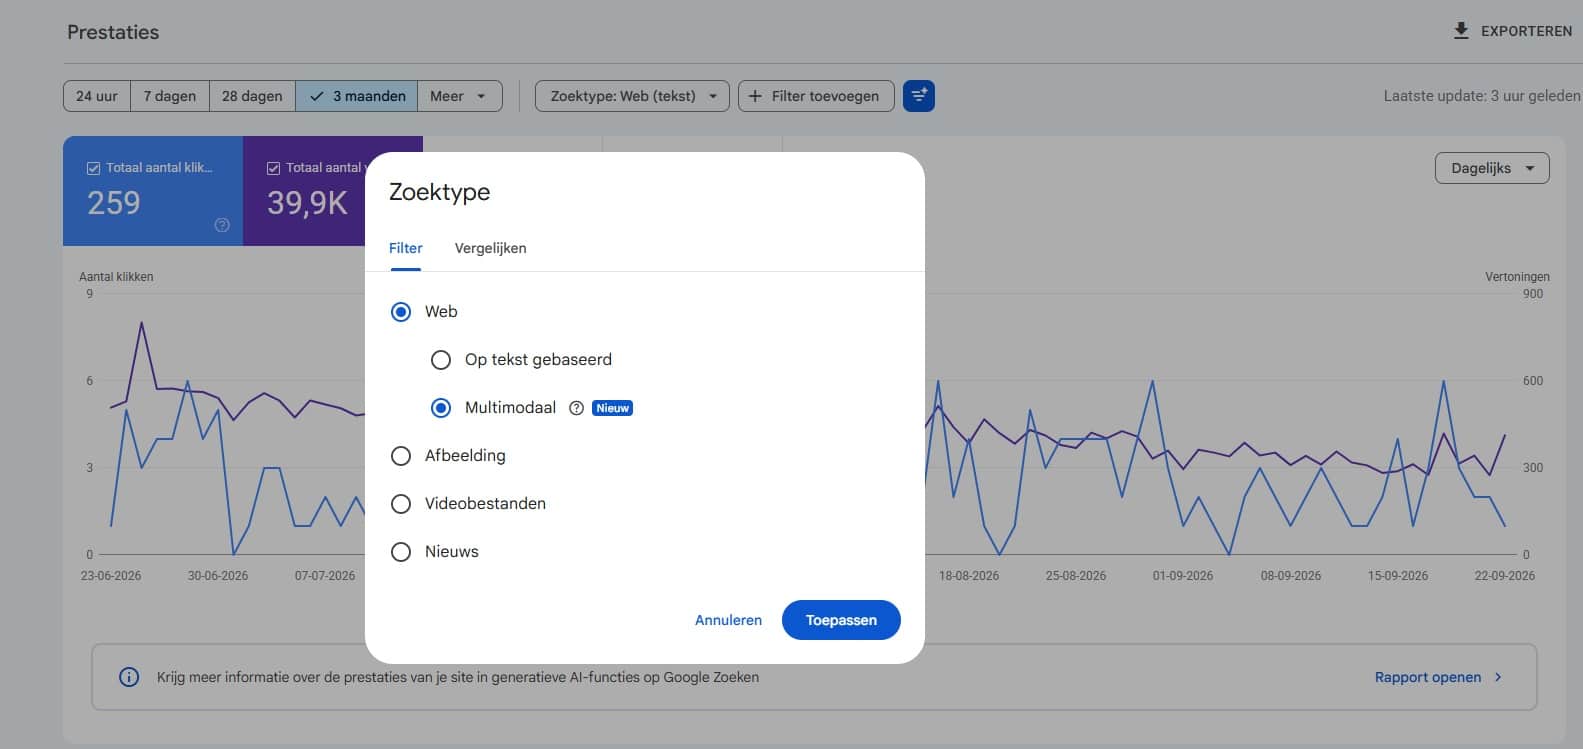Click the Vertoningen axis label

[x=1517, y=277]
